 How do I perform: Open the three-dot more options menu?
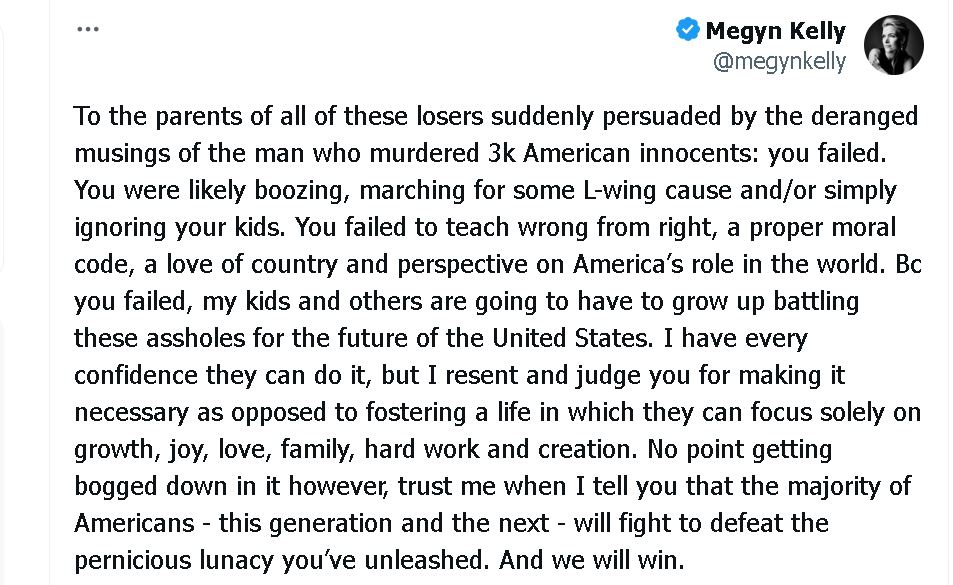tap(88, 29)
